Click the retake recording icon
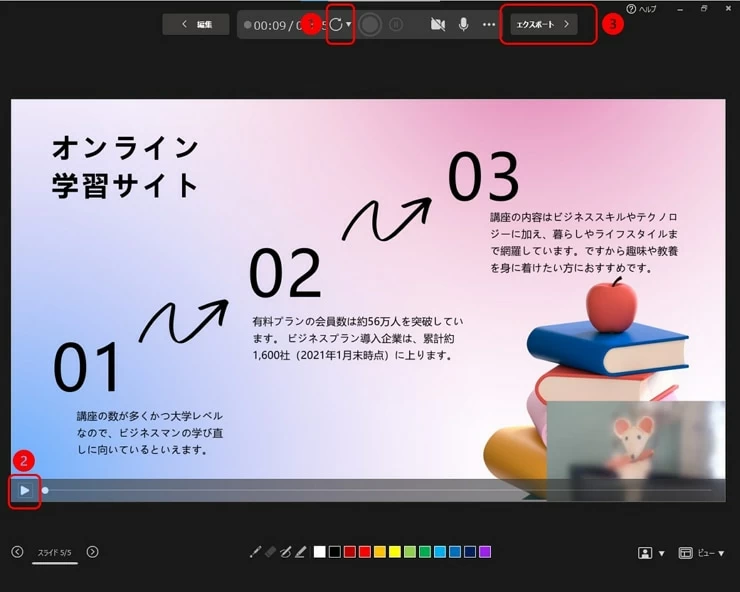740x592 pixels. 336,24
